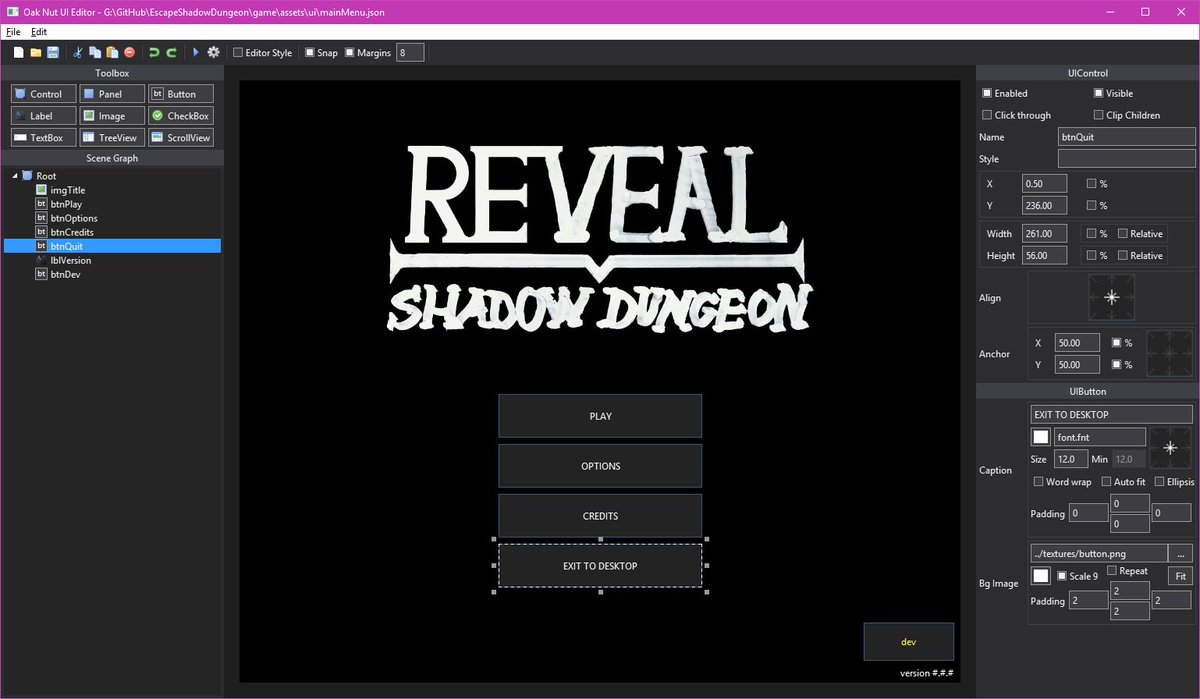Enable Word wrap for caption
The height and width of the screenshot is (699, 1200).
click(x=1038, y=481)
